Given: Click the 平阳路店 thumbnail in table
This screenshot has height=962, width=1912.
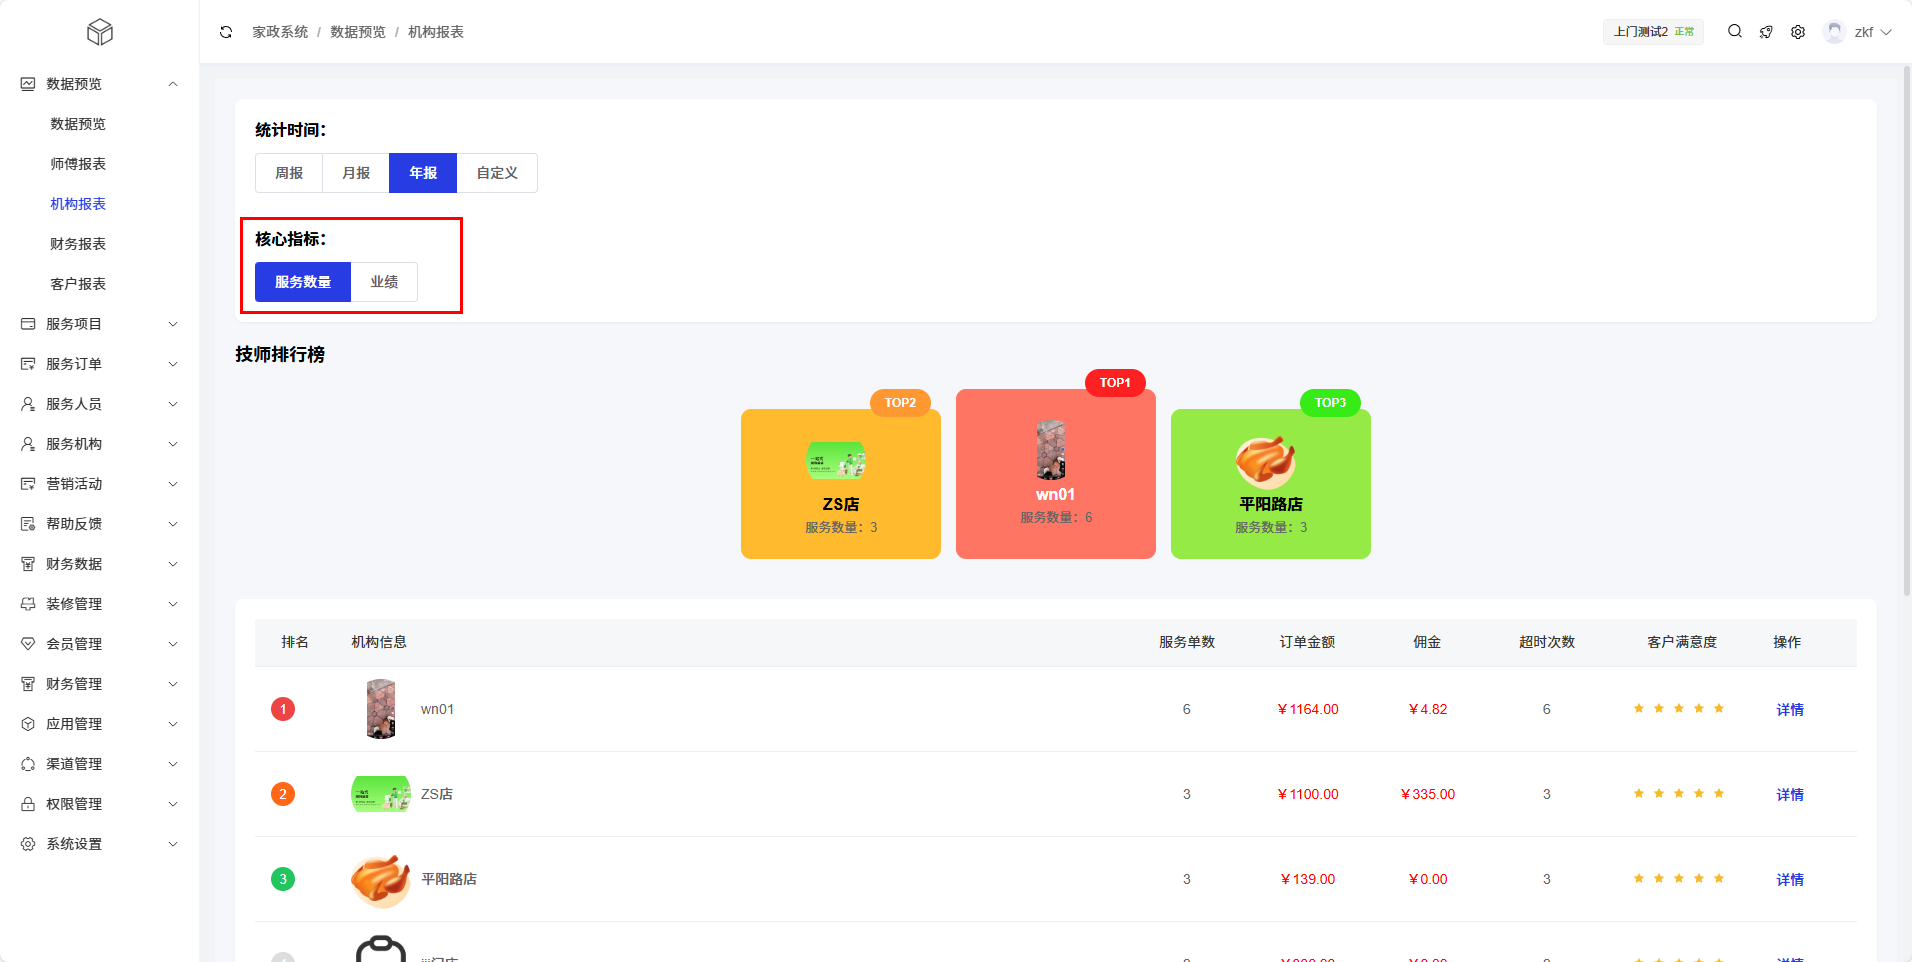Looking at the screenshot, I should [381, 879].
